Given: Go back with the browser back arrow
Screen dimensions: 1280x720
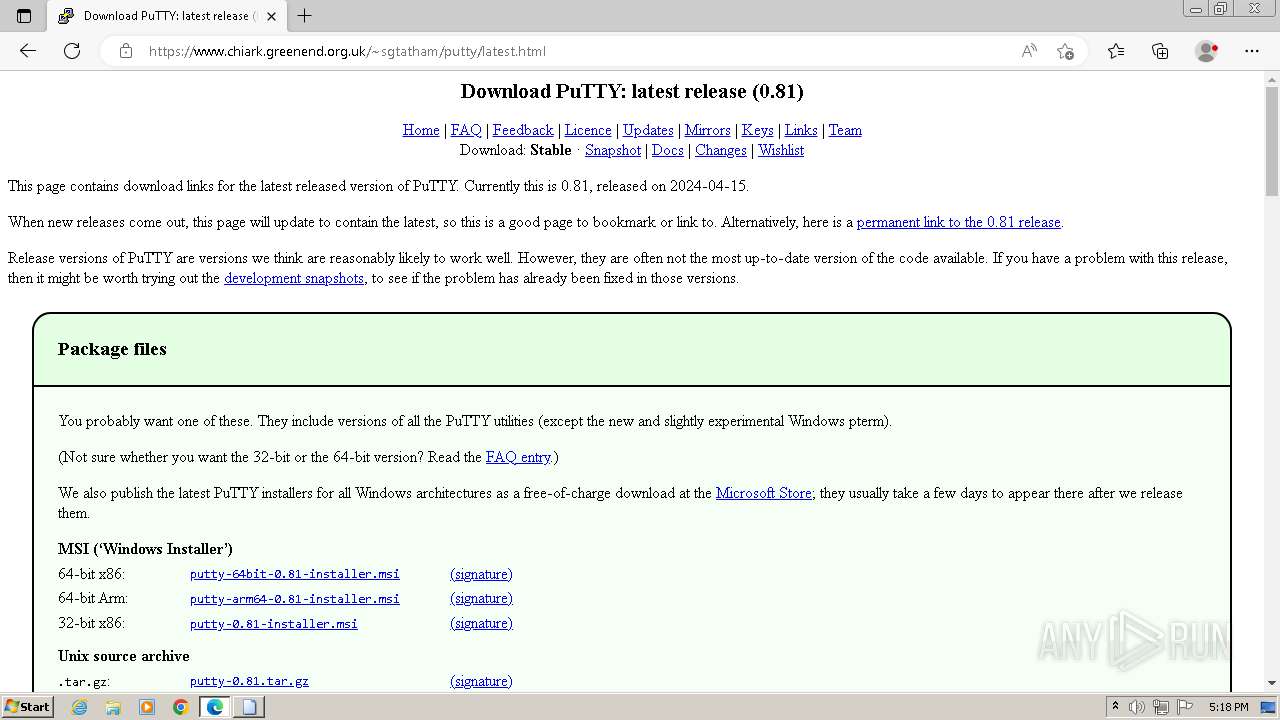Looking at the screenshot, I should 28,51.
